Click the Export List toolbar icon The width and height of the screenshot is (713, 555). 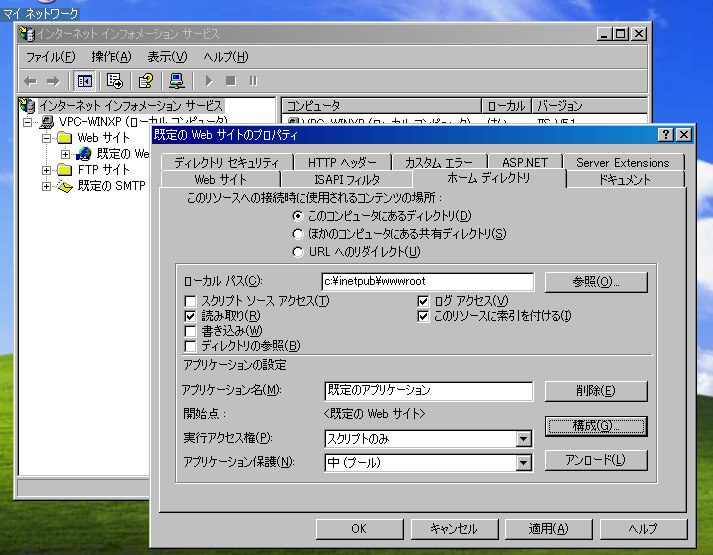[x=114, y=81]
